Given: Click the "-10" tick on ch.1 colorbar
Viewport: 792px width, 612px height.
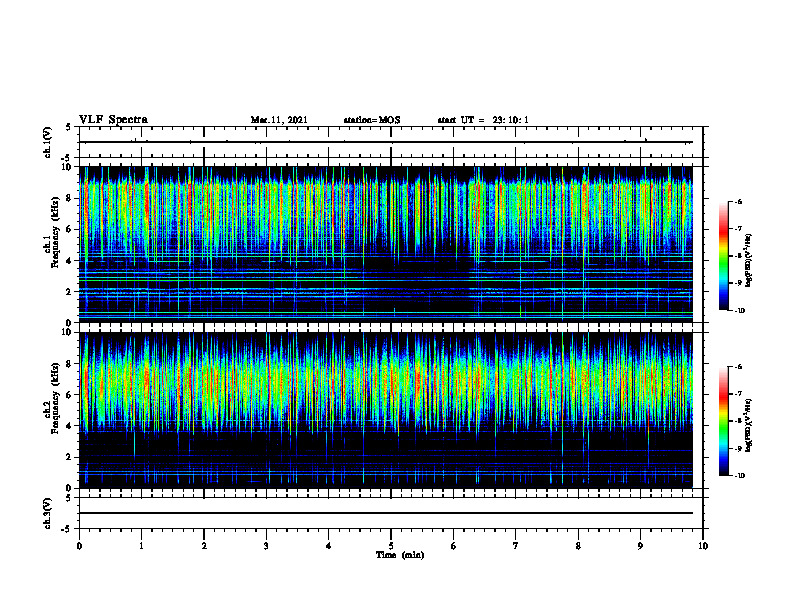Looking at the screenshot, I should [739, 311].
